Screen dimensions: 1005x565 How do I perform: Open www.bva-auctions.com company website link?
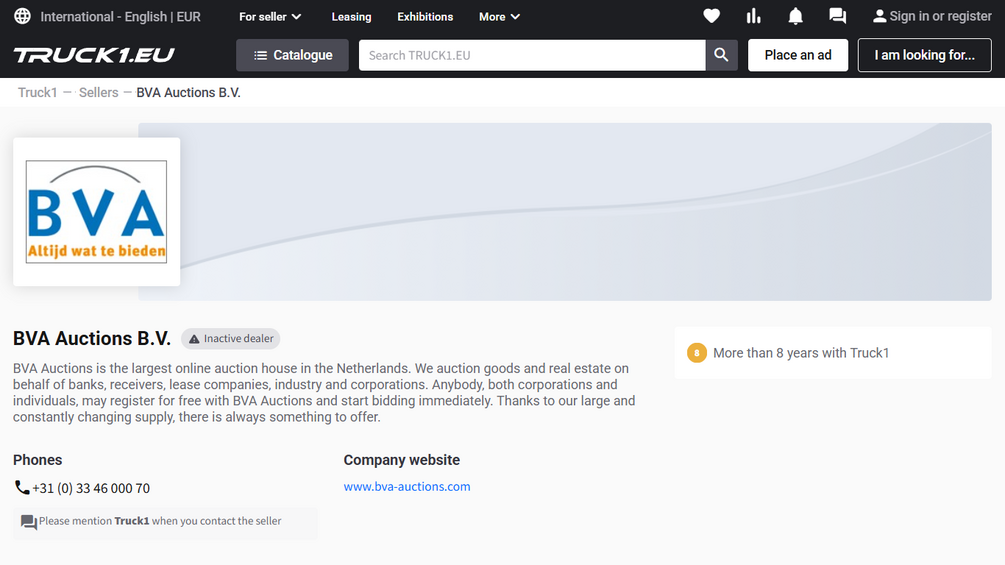pos(407,486)
